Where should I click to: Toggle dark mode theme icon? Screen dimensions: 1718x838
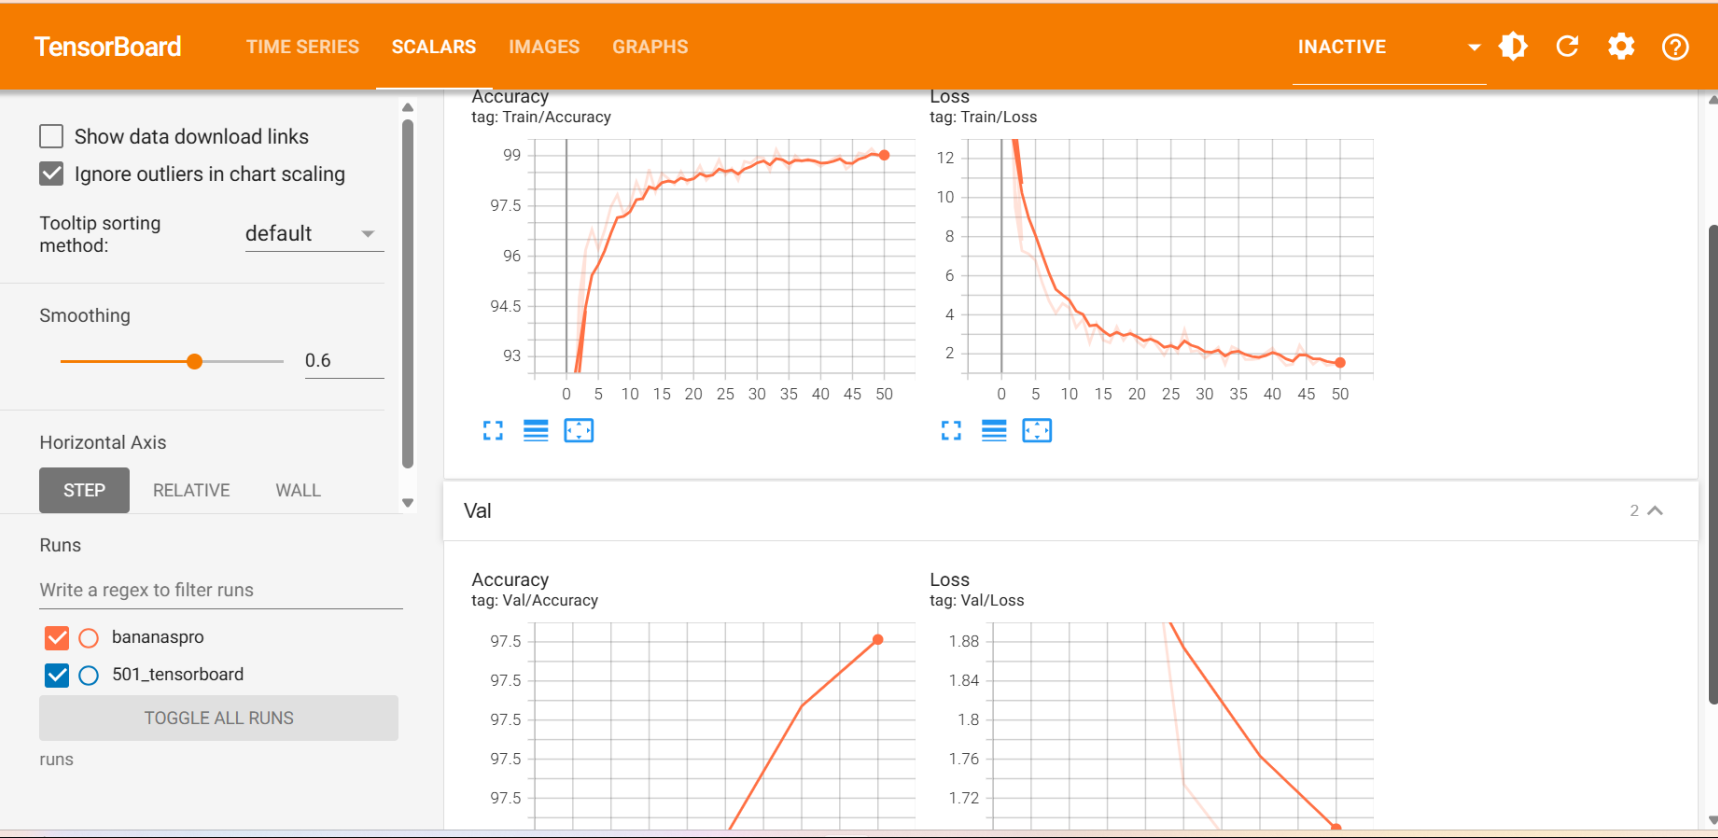[x=1513, y=46]
